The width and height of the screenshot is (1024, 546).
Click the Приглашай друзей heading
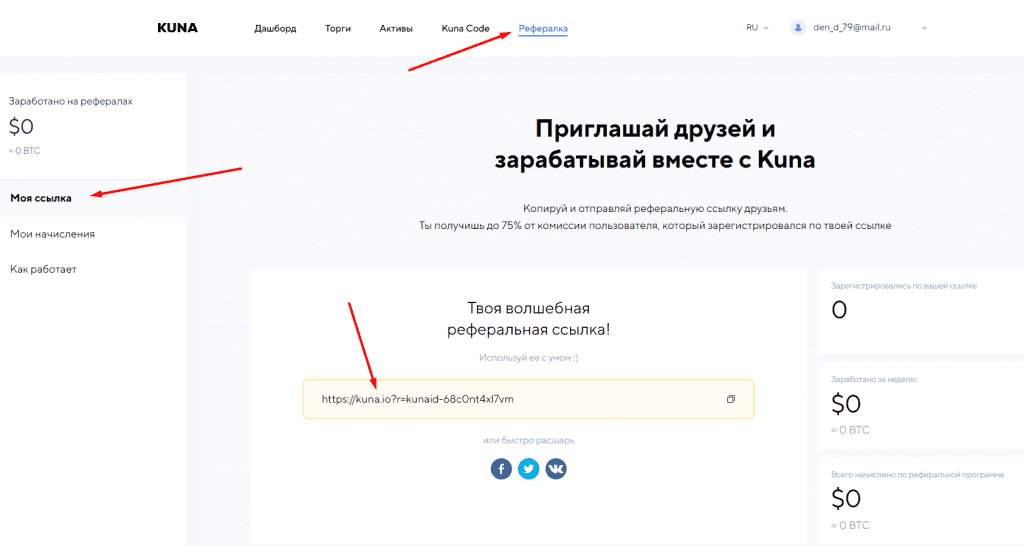click(x=655, y=144)
